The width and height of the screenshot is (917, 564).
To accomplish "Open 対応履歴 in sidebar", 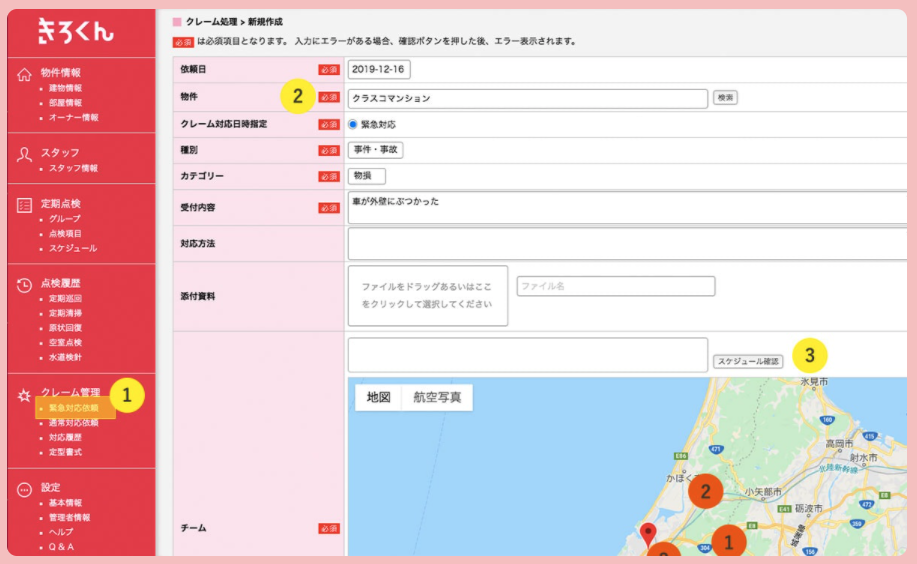I will point(66,437).
